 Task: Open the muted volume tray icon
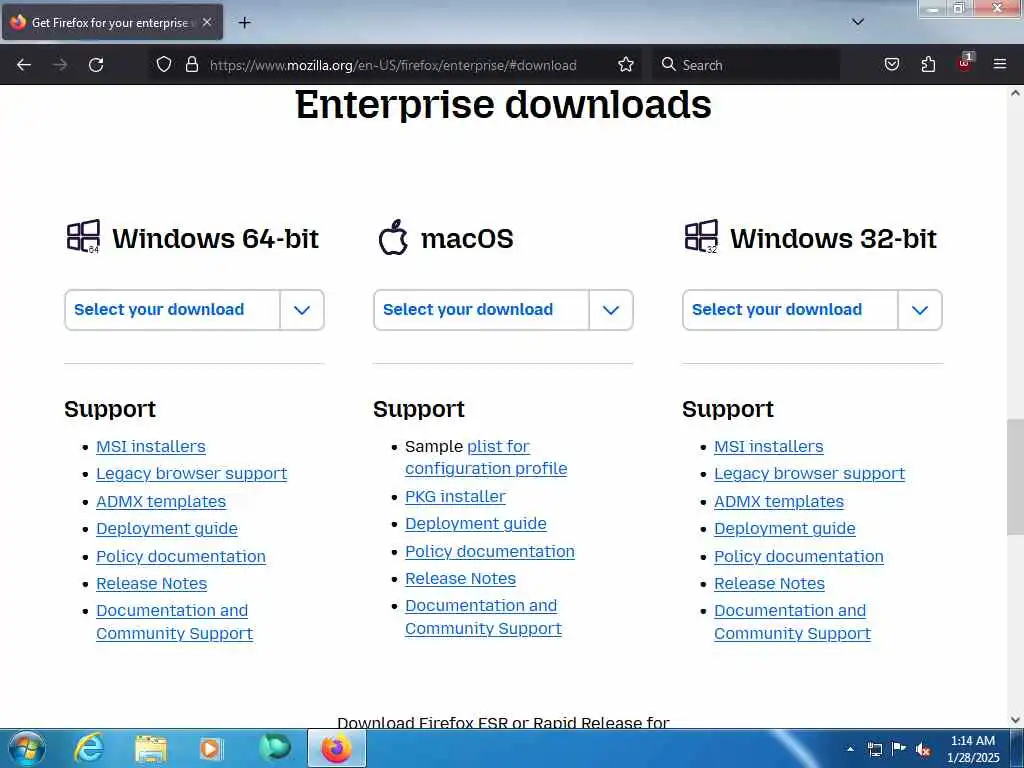(923, 749)
